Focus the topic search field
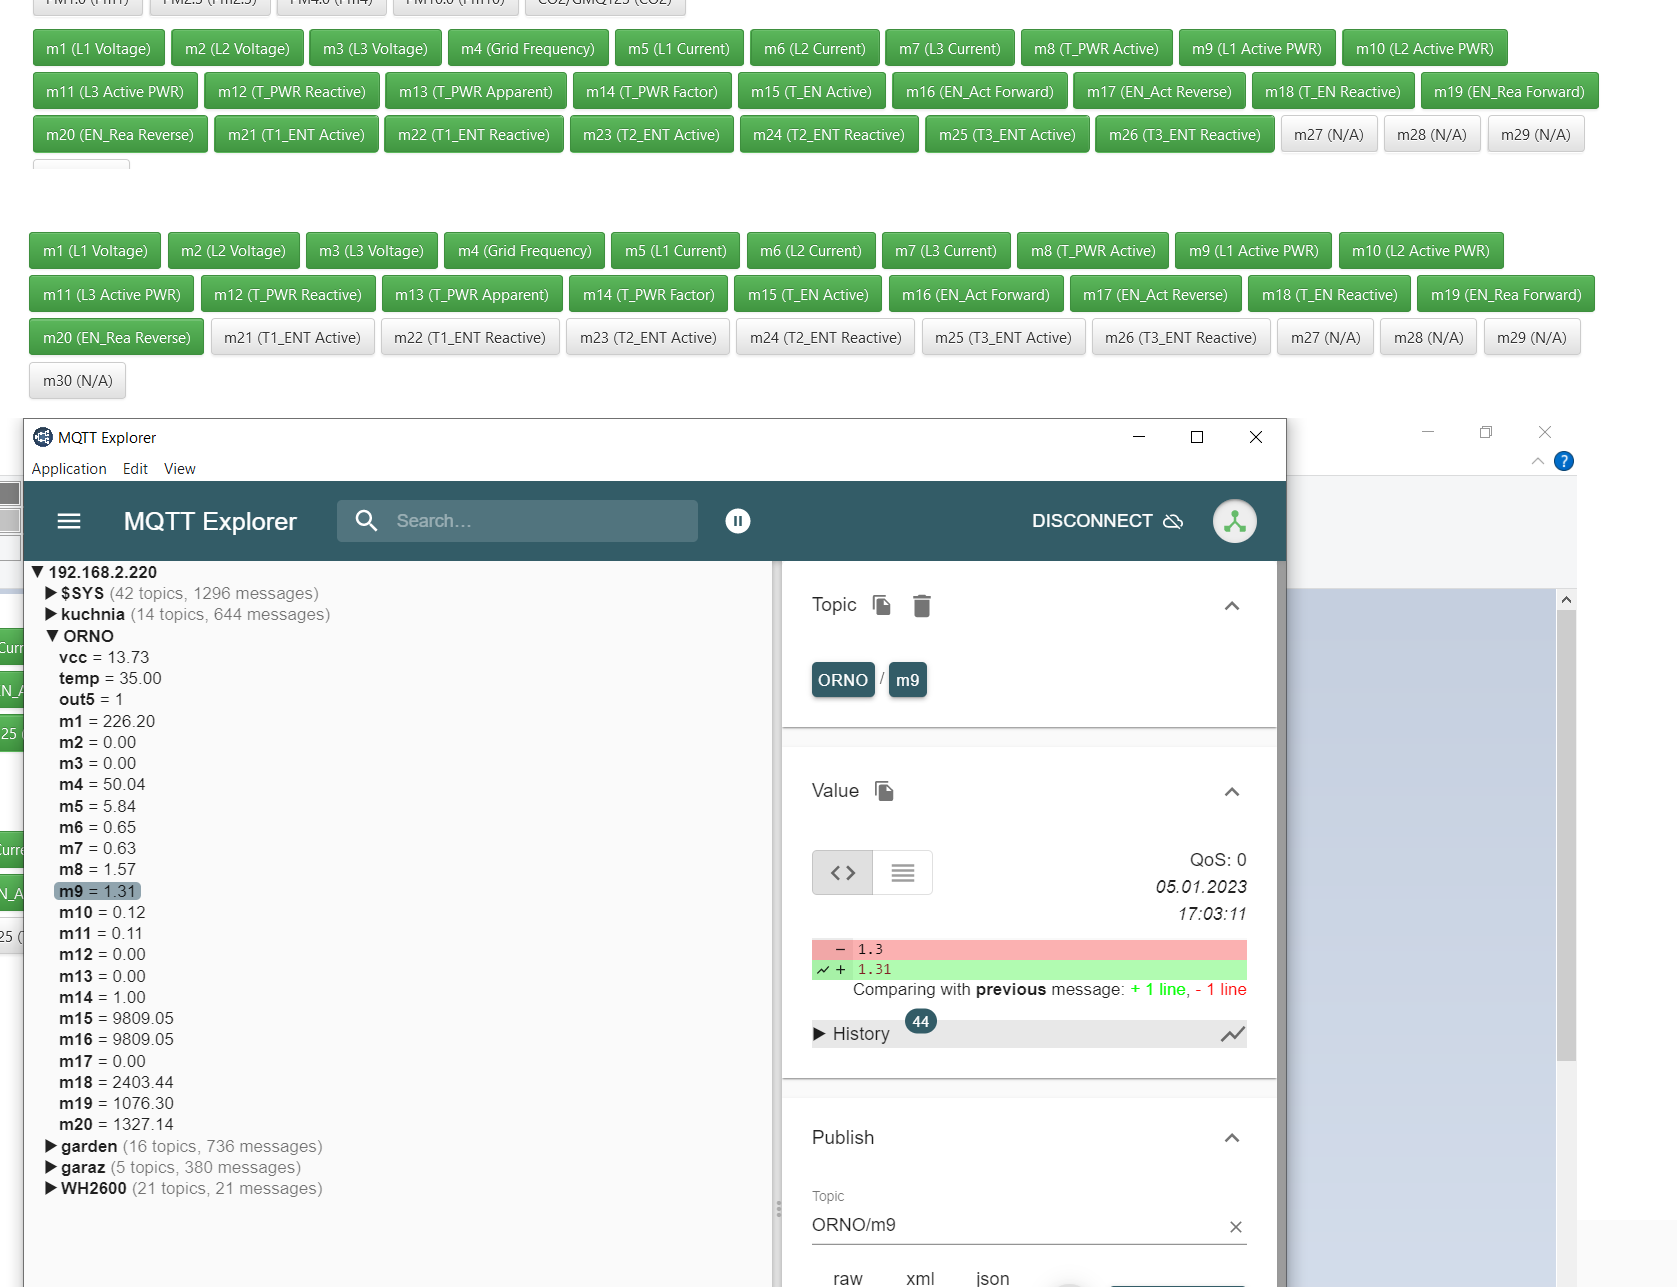Screen dimensions: 1677x1287 click(x=540, y=521)
